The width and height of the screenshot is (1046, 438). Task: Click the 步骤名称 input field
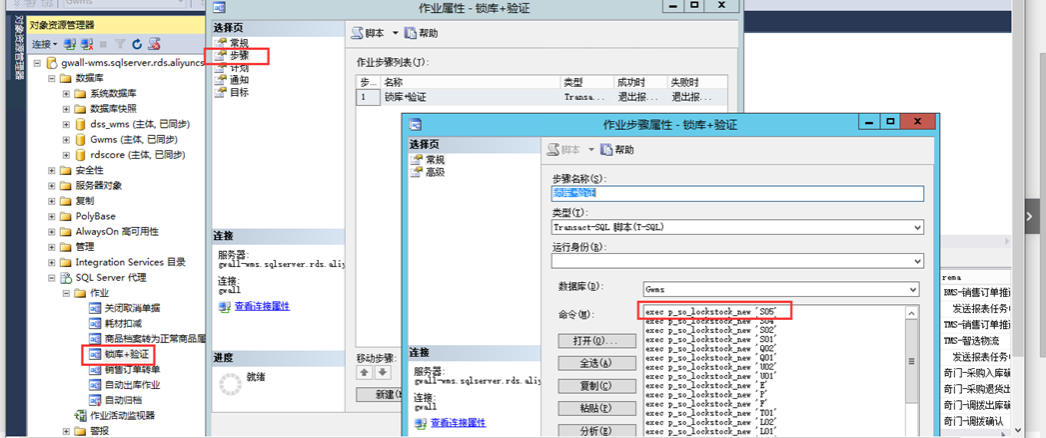pos(738,193)
